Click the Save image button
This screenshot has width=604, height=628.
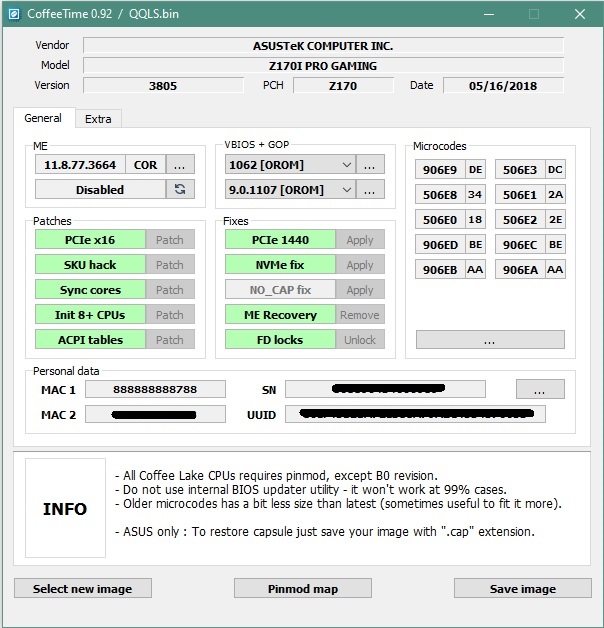coord(523,588)
